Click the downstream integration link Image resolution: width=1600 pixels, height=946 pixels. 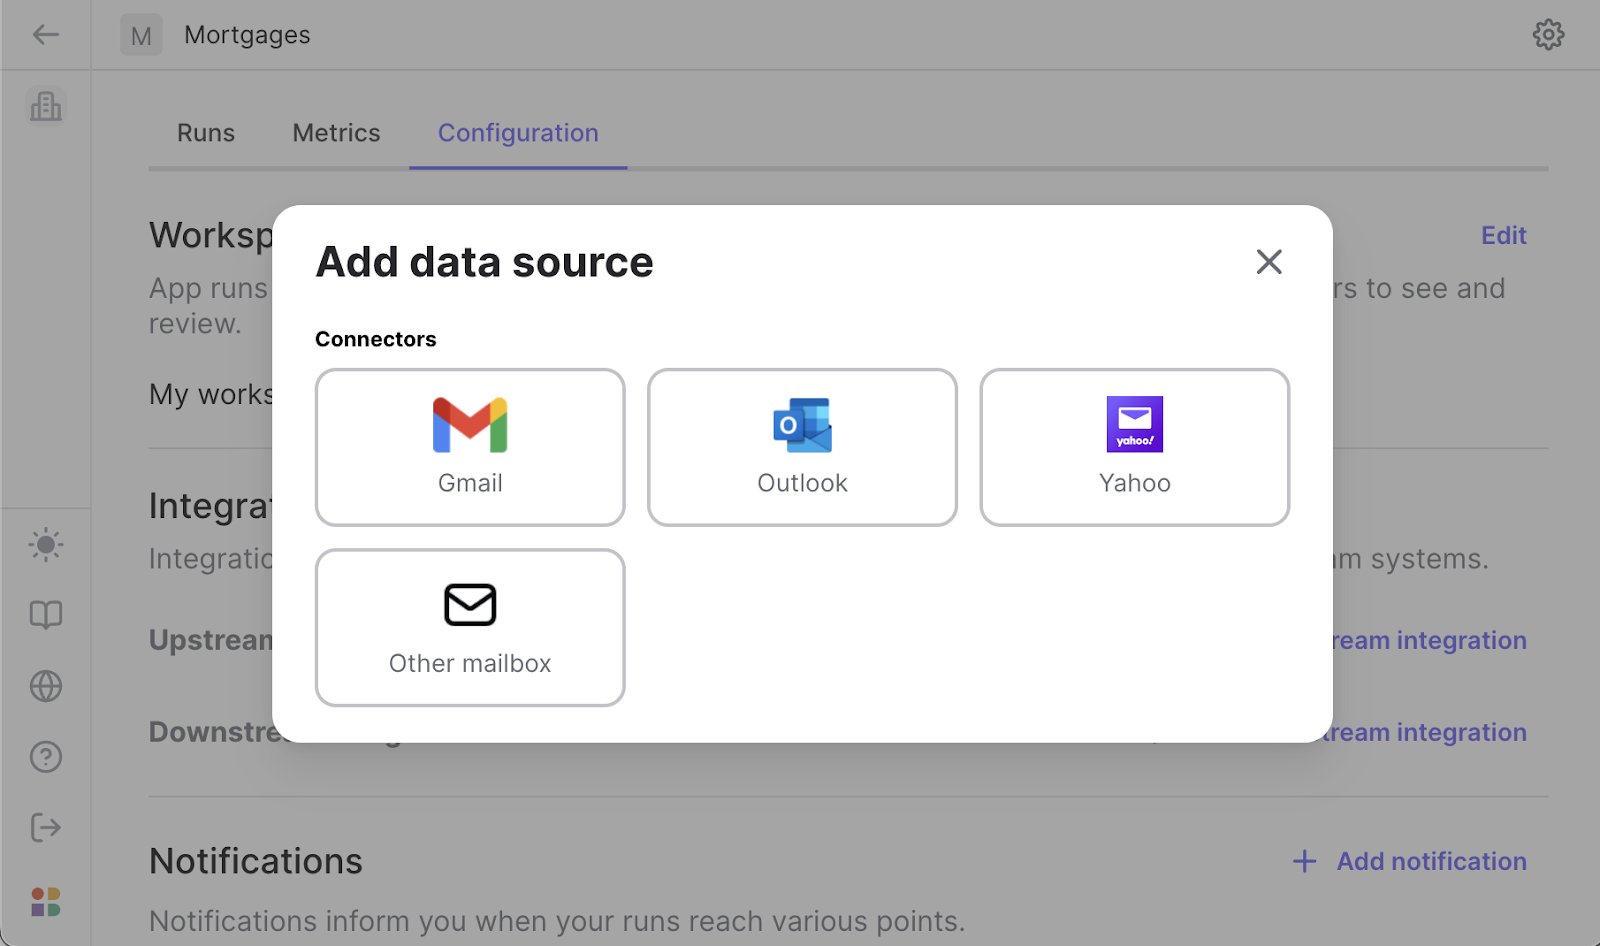(x=1430, y=732)
